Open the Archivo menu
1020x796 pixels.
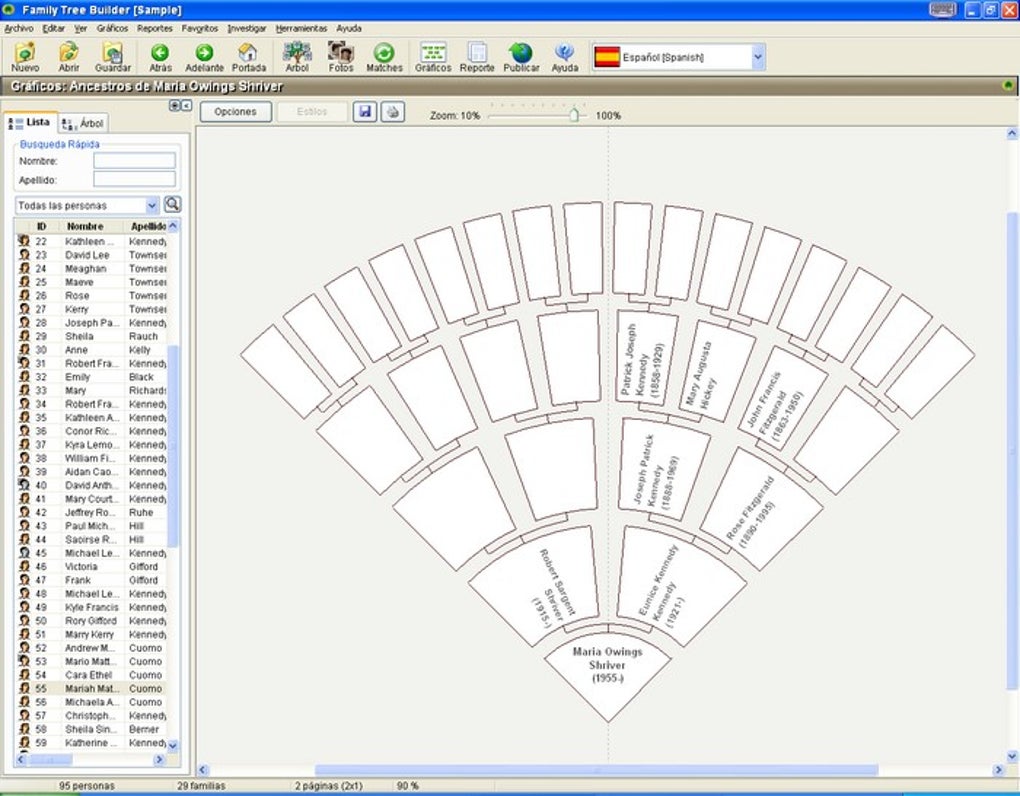[x=19, y=29]
